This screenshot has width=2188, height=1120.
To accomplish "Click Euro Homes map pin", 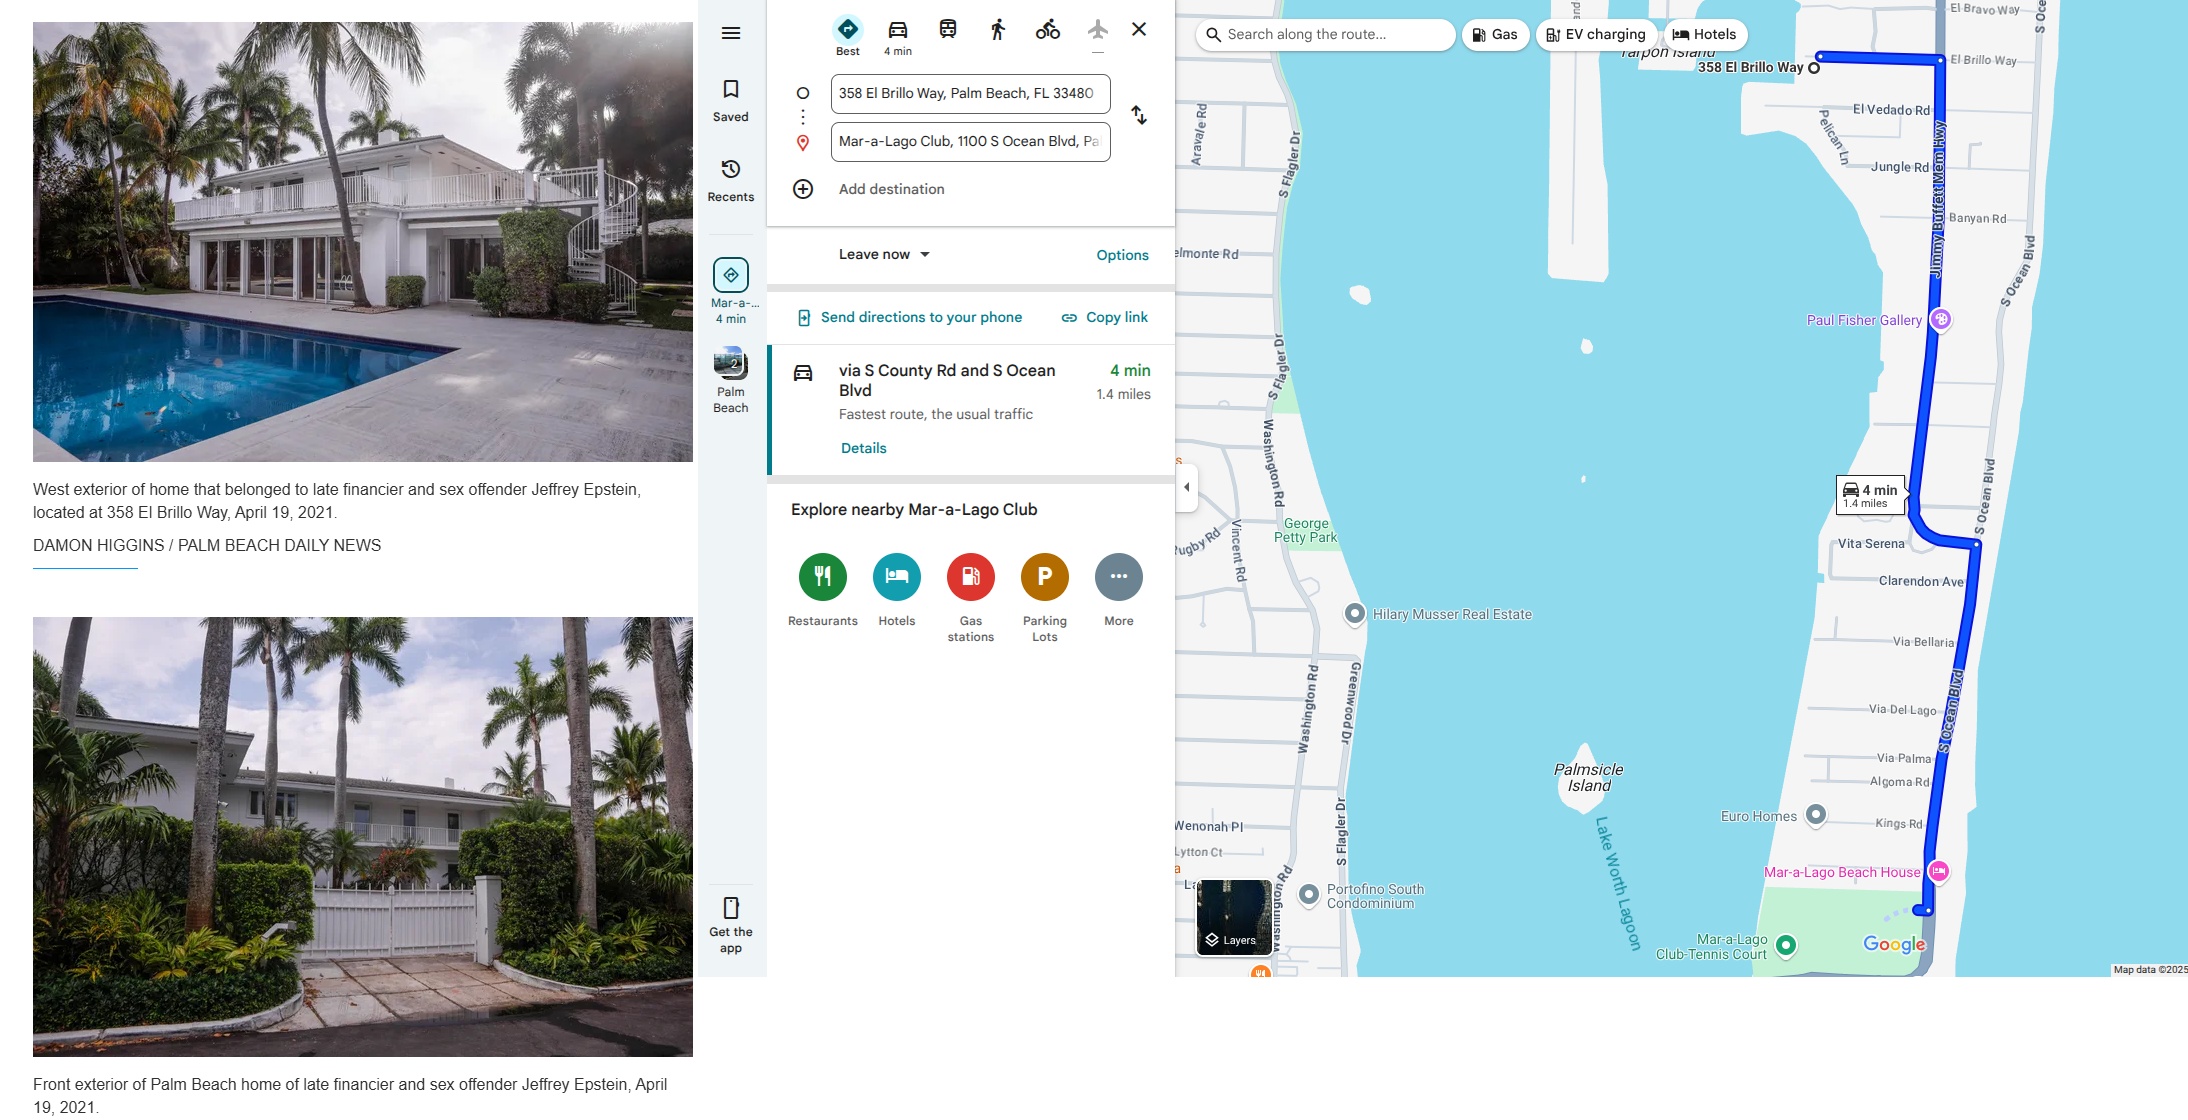I will point(1816,815).
